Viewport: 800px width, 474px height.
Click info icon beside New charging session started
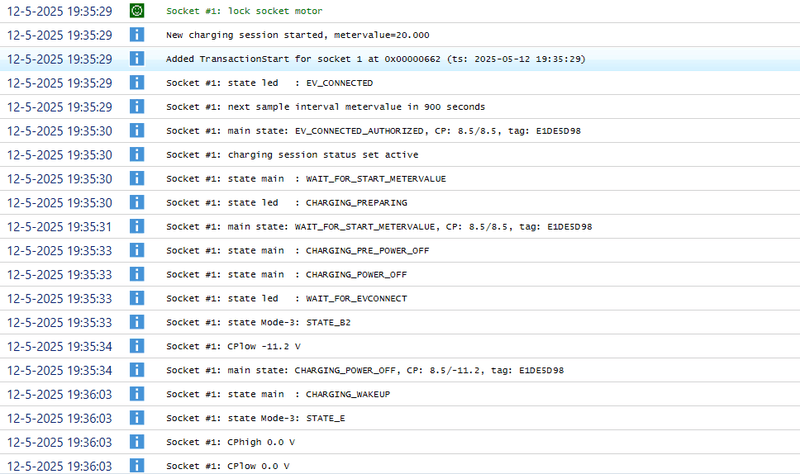point(138,34)
